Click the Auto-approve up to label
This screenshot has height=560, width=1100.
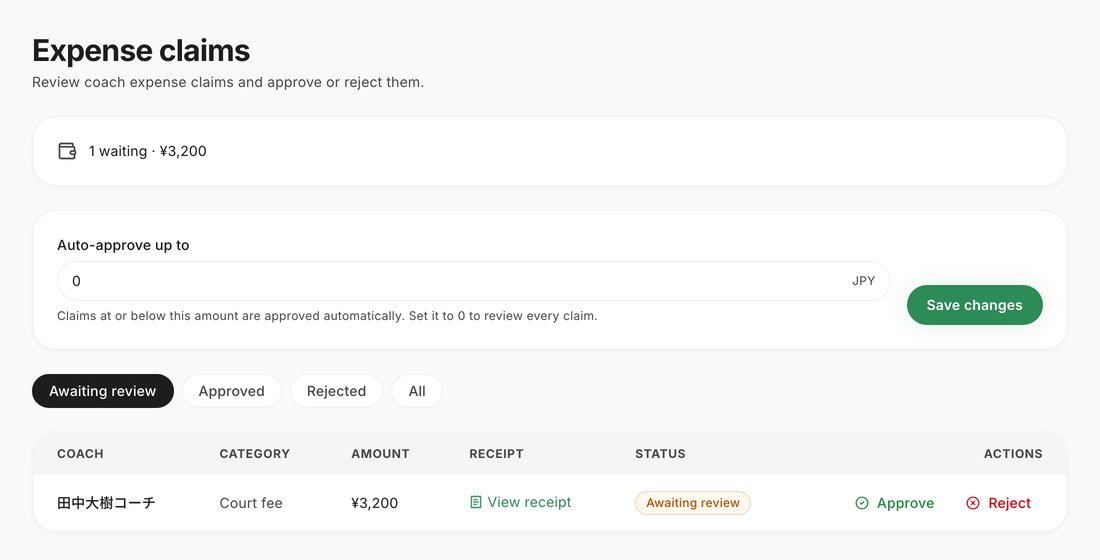coord(123,246)
